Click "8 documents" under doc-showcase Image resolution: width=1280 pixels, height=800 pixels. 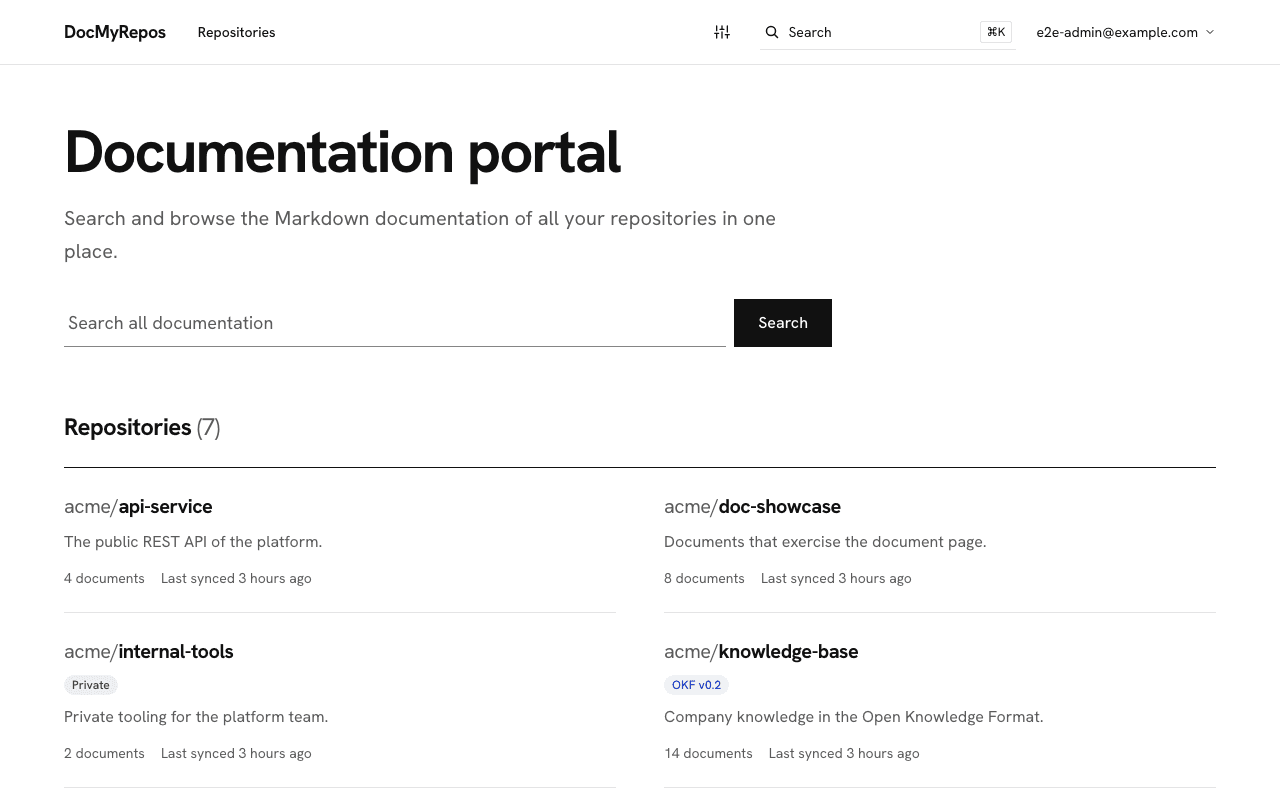click(704, 578)
